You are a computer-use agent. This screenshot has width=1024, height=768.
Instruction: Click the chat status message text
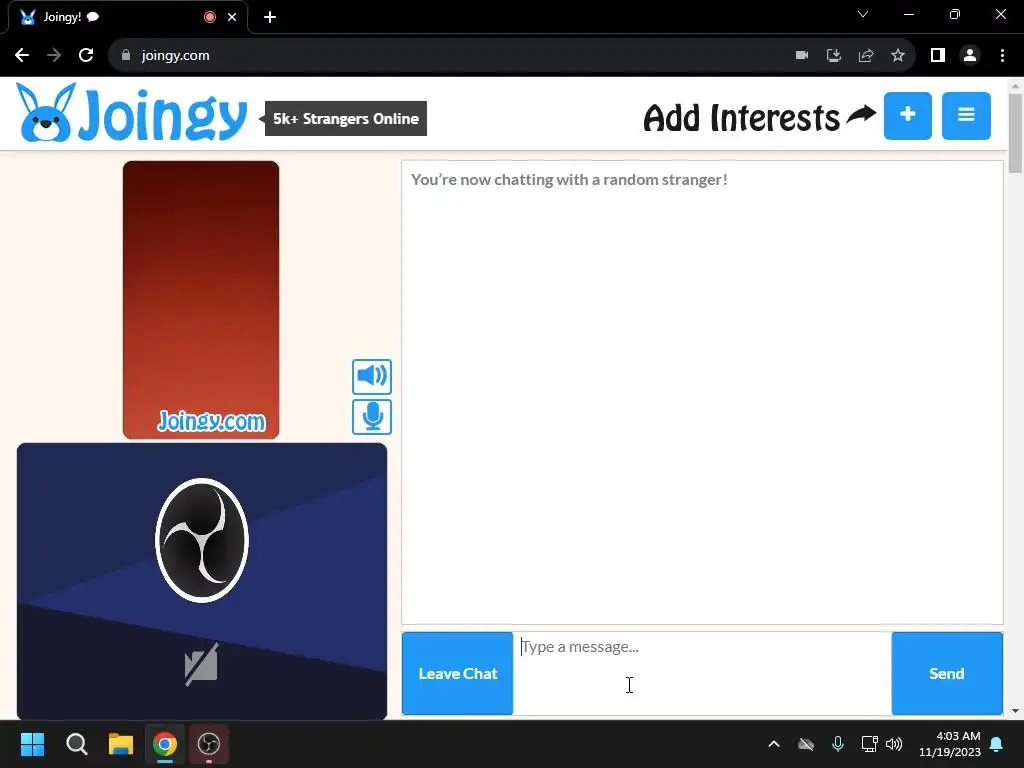[569, 180]
